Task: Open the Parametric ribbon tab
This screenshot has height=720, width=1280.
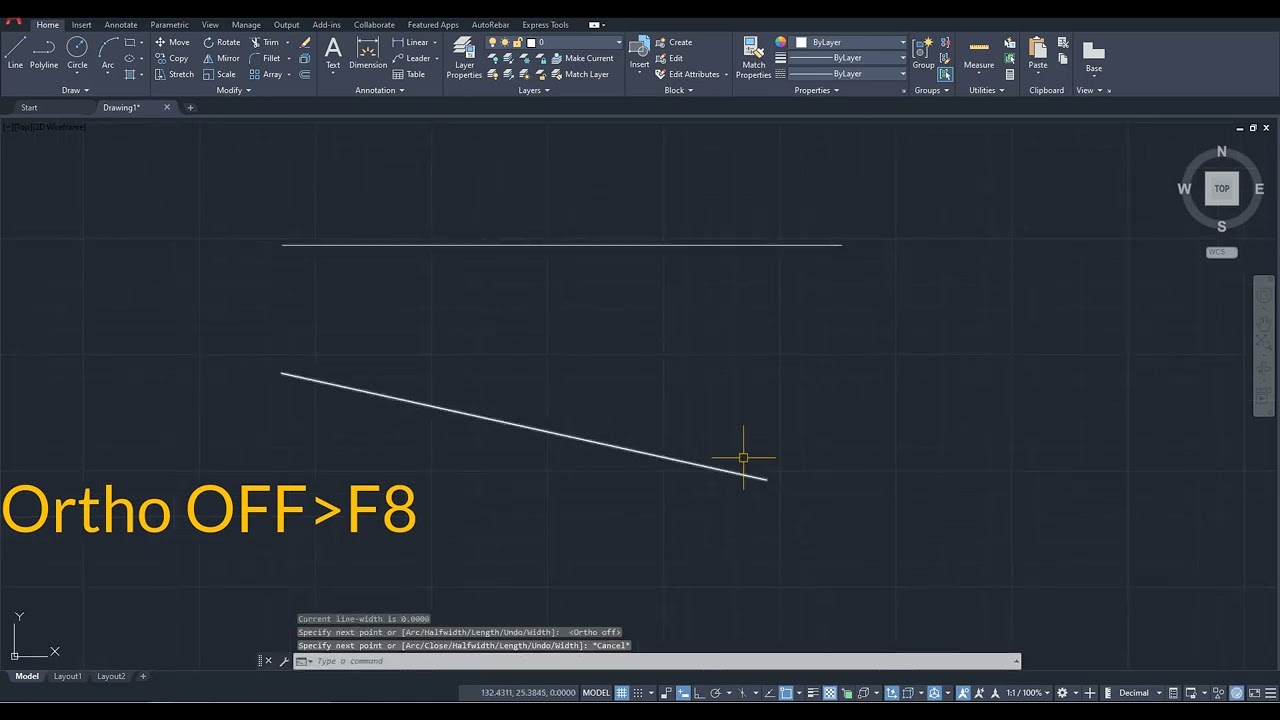Action: point(169,25)
